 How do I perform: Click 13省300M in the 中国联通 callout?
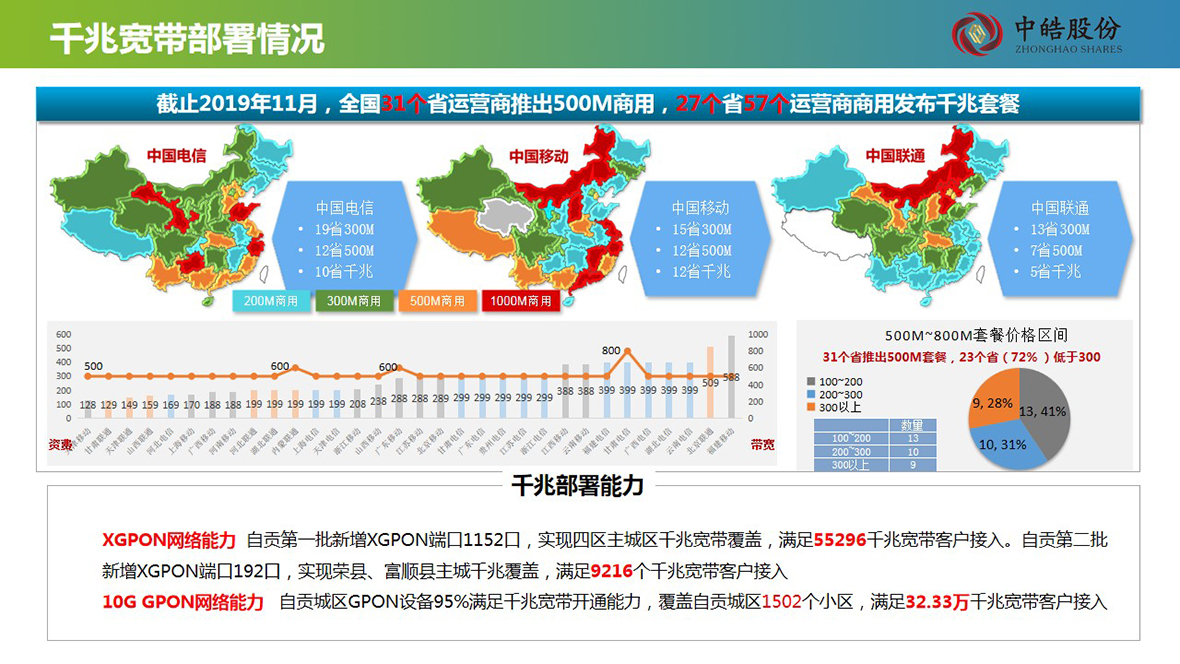(1060, 230)
